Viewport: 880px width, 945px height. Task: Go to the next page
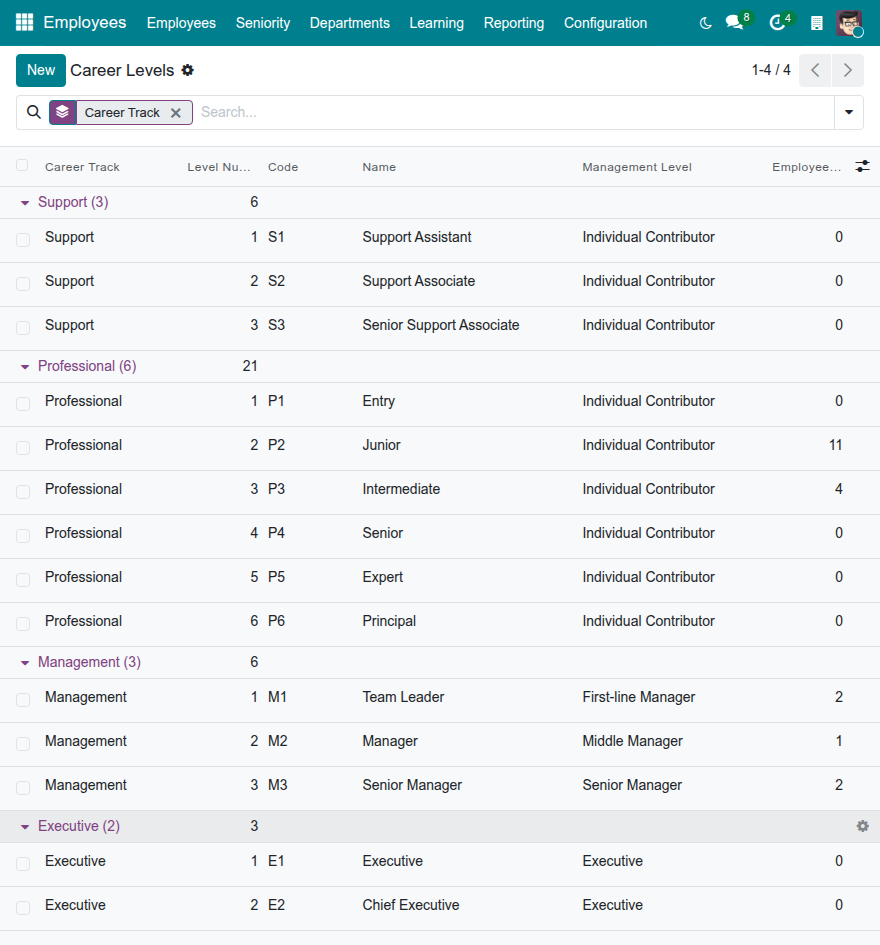click(847, 70)
